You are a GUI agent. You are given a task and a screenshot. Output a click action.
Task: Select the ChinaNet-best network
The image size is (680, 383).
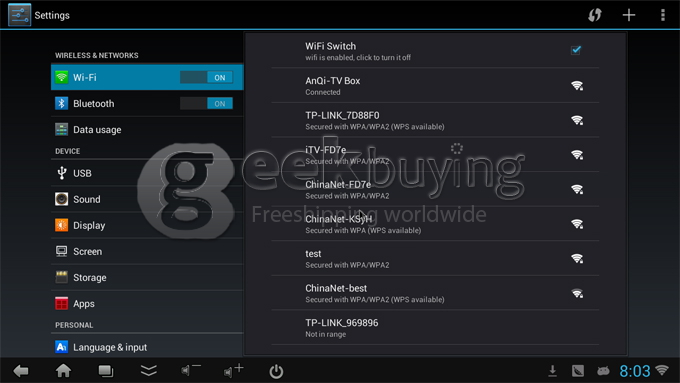tap(435, 293)
